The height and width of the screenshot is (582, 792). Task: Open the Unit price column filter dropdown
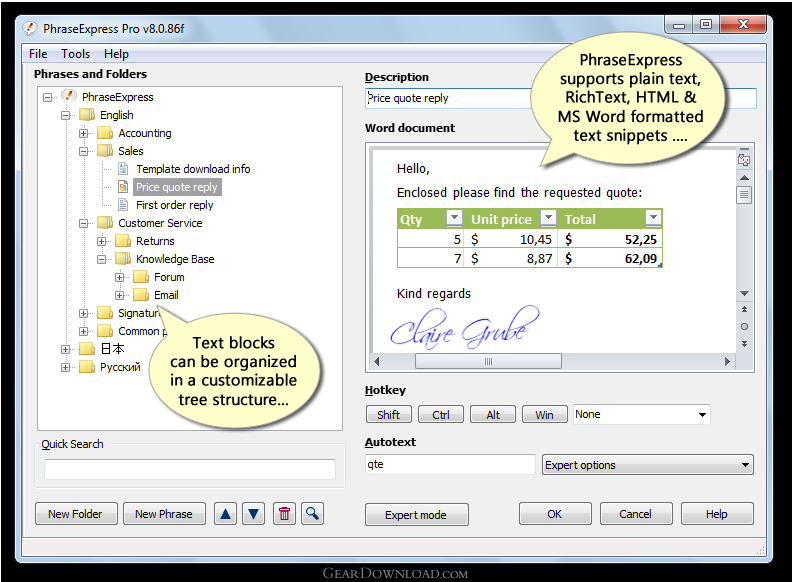coord(548,218)
